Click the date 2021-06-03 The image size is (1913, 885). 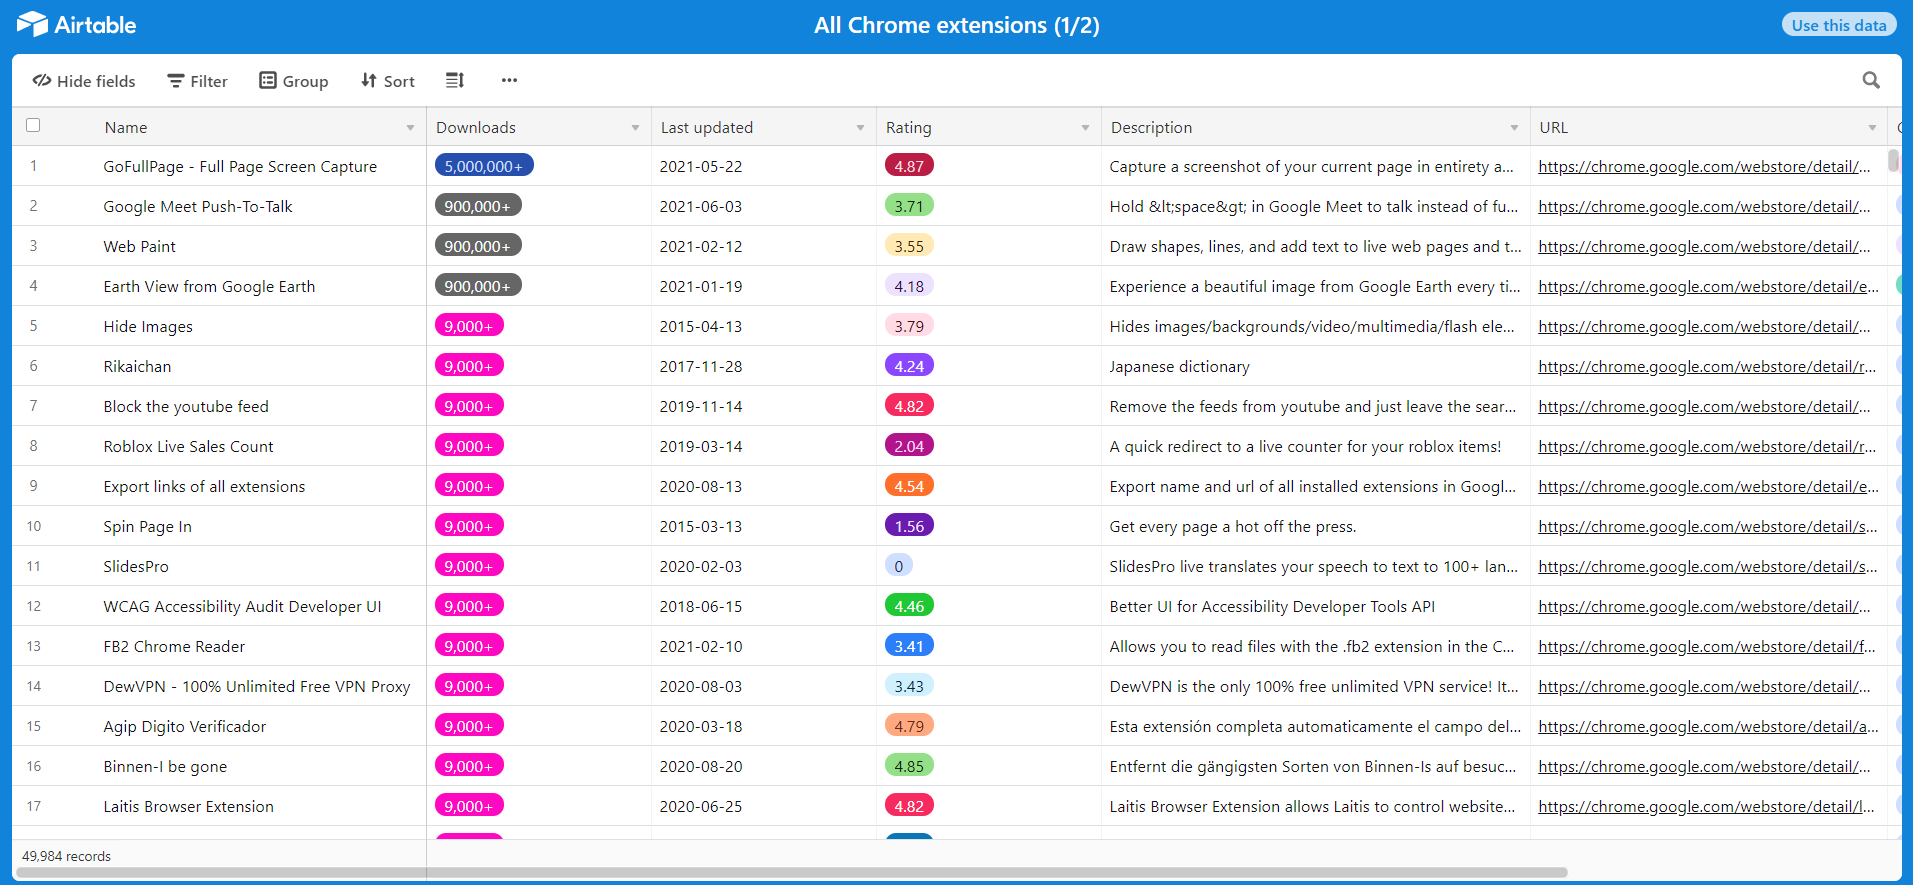click(701, 206)
